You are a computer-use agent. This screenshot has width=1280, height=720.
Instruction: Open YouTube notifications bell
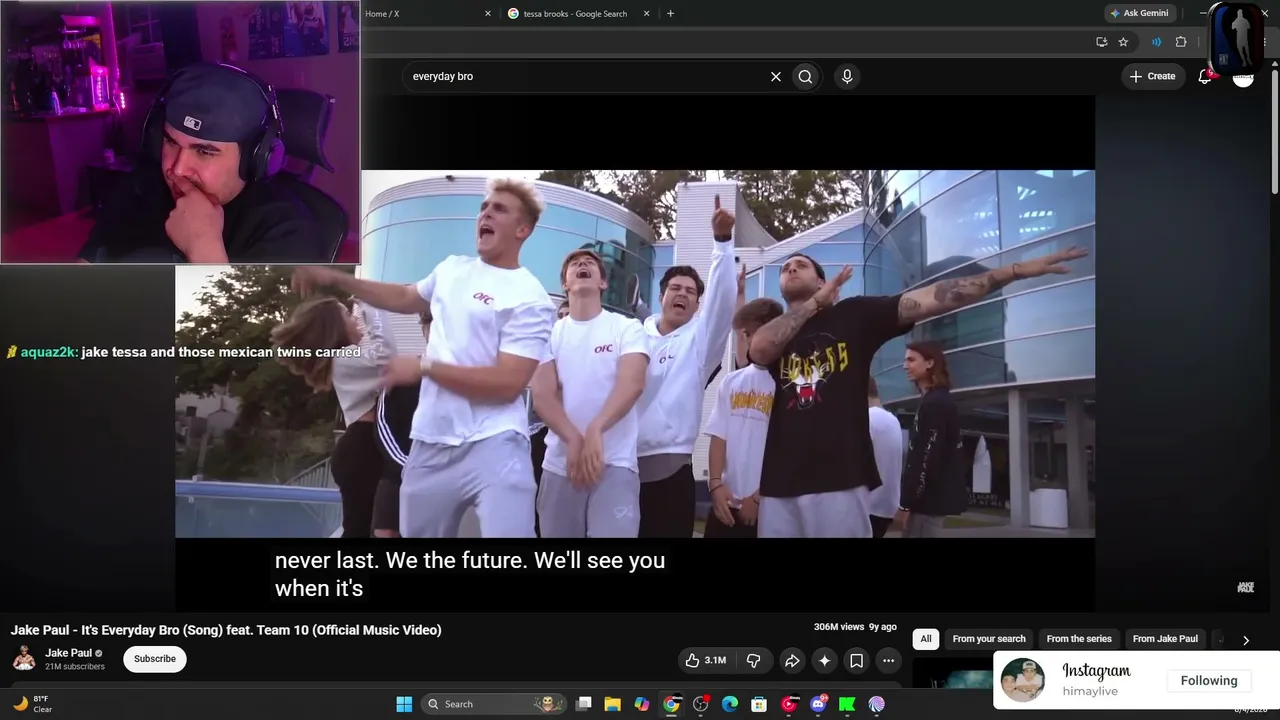1205,76
